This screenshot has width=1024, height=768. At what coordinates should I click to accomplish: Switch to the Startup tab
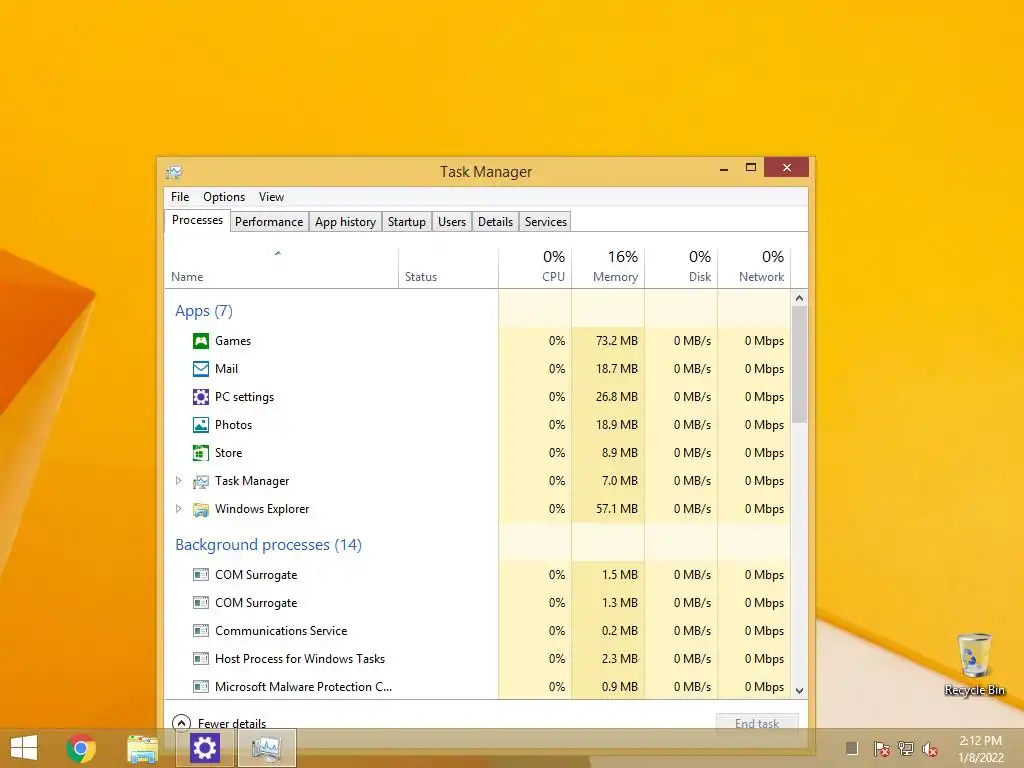point(407,222)
